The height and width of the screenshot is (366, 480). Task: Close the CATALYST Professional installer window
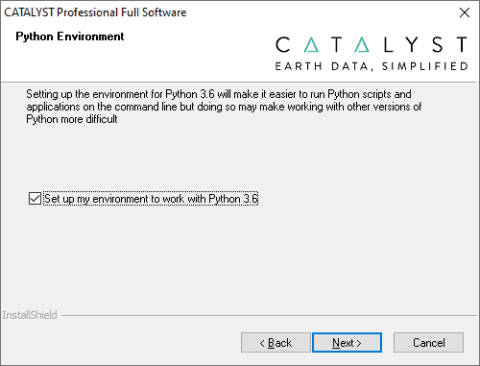(464, 13)
